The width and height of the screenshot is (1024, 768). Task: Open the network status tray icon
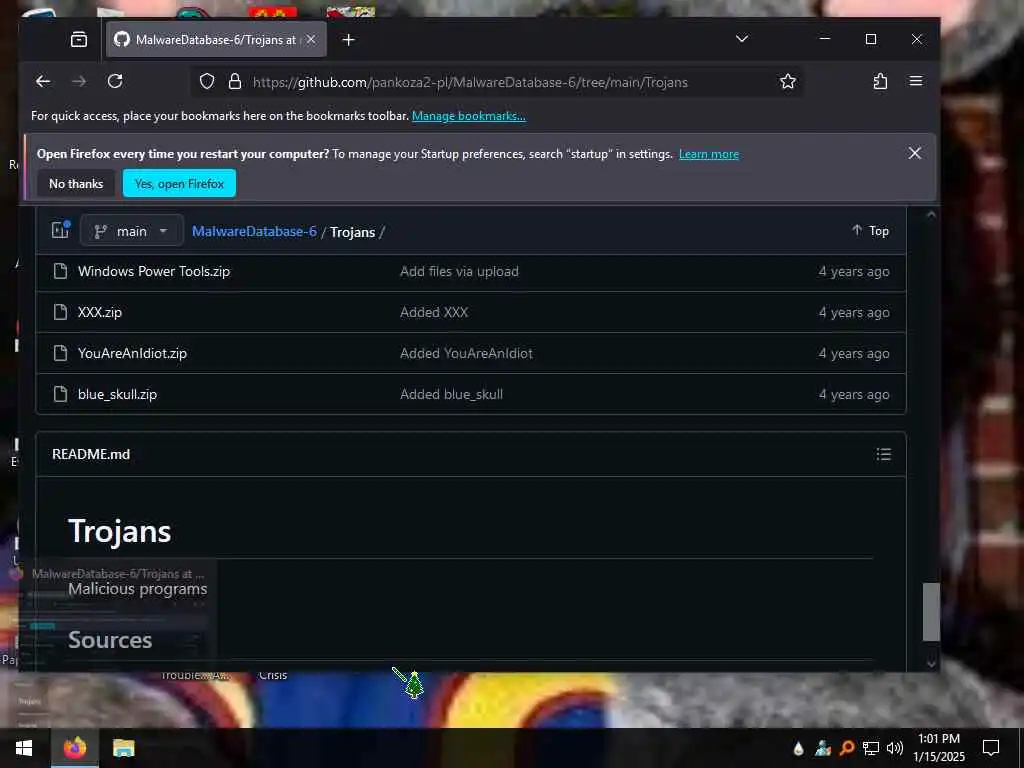pos(871,748)
